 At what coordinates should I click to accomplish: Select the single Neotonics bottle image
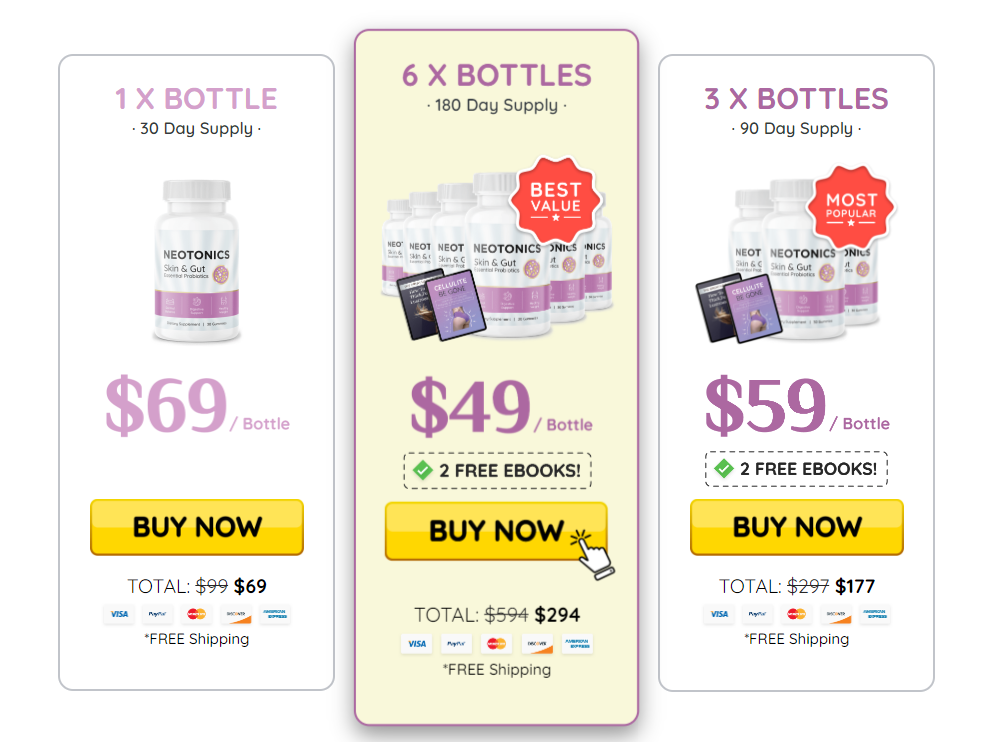pos(197,261)
